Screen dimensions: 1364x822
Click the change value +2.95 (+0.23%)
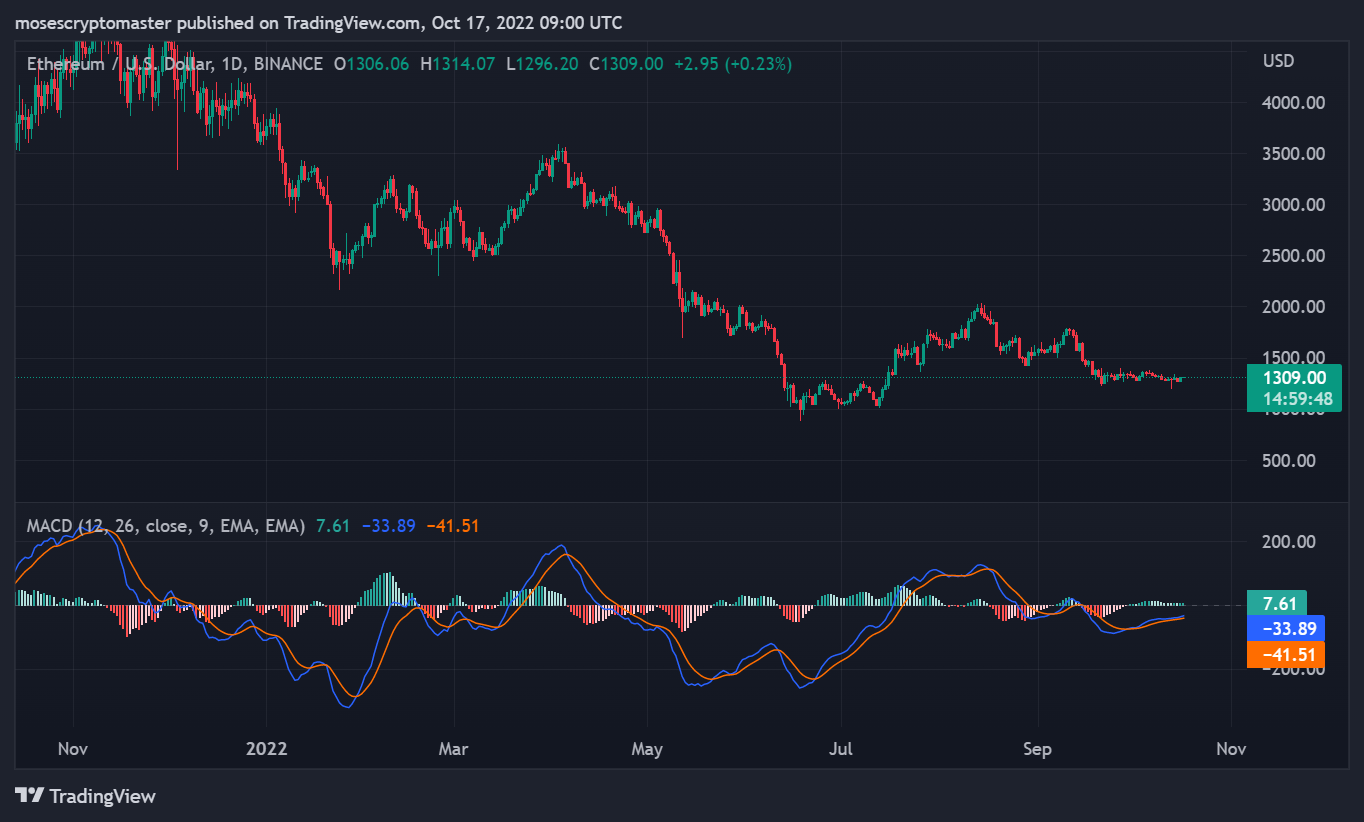(733, 64)
